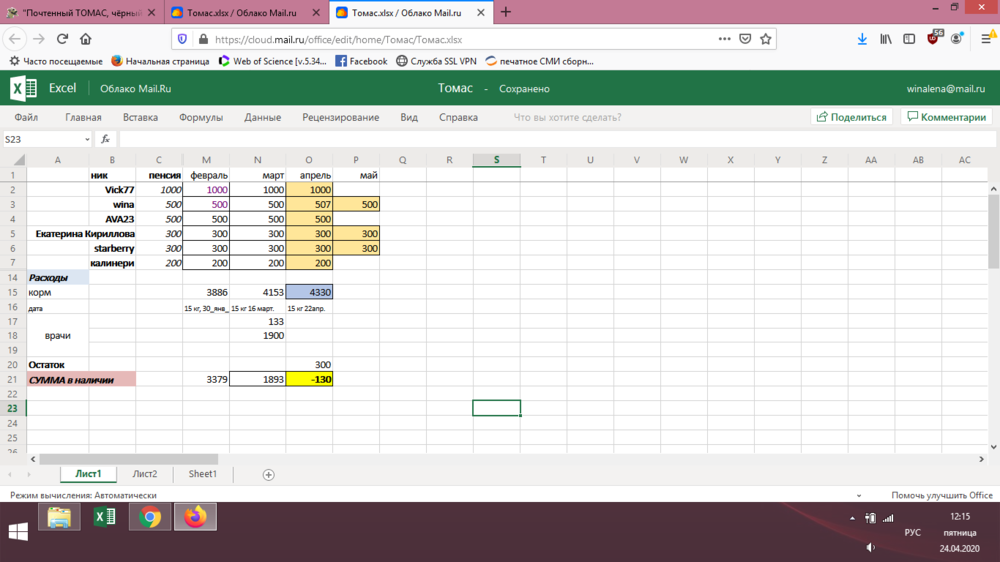Open the Формулы ribbon tab
The width and height of the screenshot is (1000, 562).
(x=201, y=117)
